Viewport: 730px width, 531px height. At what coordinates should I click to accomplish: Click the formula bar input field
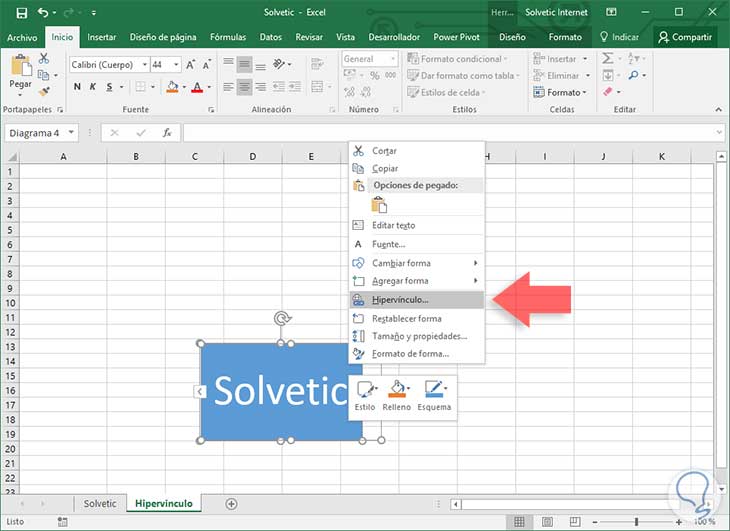pyautogui.click(x=454, y=133)
